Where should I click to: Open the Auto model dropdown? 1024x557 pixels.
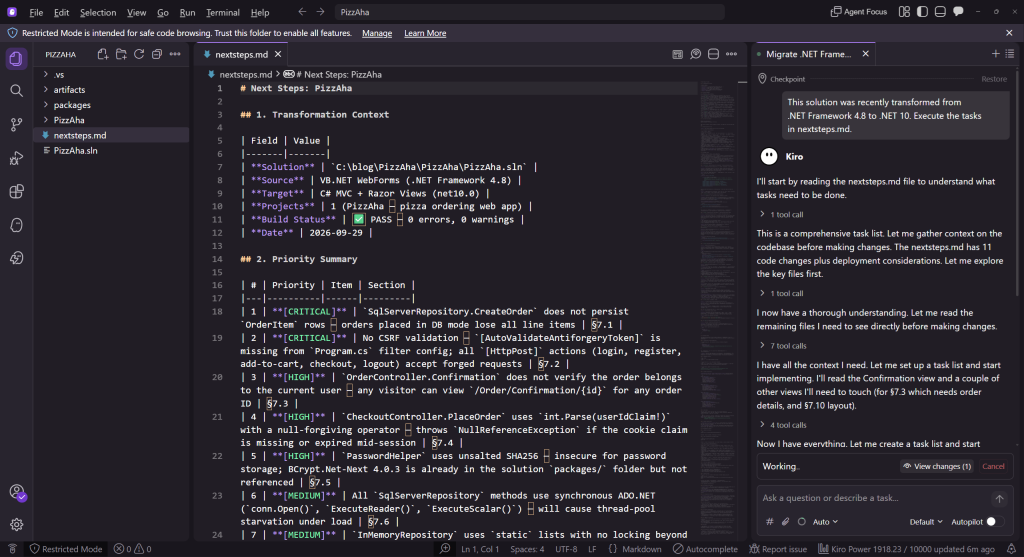825,522
